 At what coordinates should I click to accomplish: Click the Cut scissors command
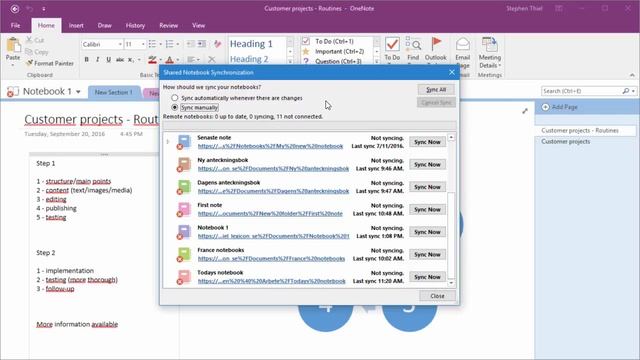point(35,40)
